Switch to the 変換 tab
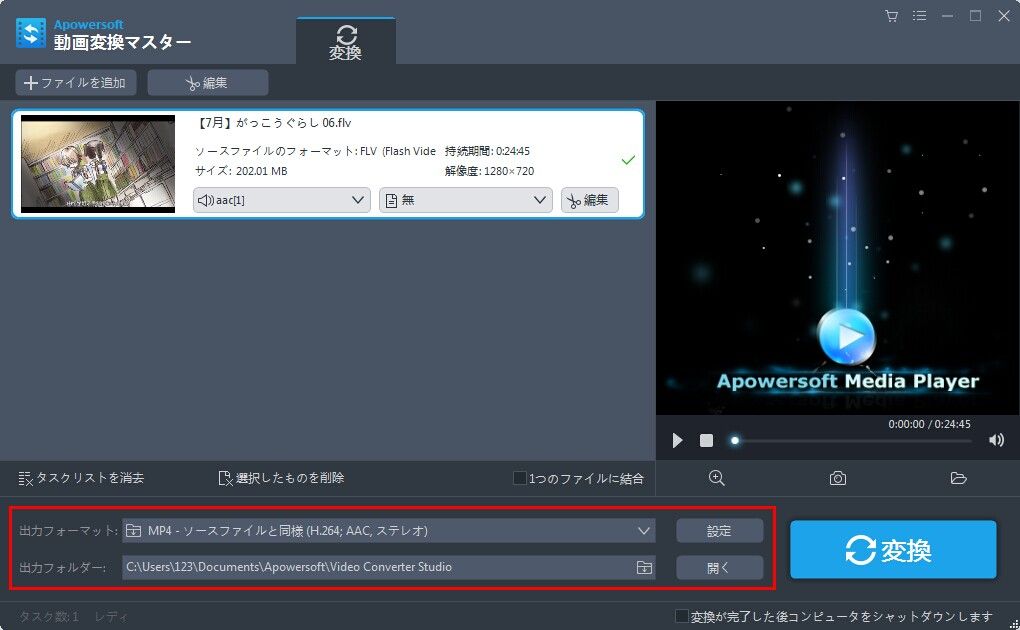This screenshot has height=630, width=1020. click(346, 38)
